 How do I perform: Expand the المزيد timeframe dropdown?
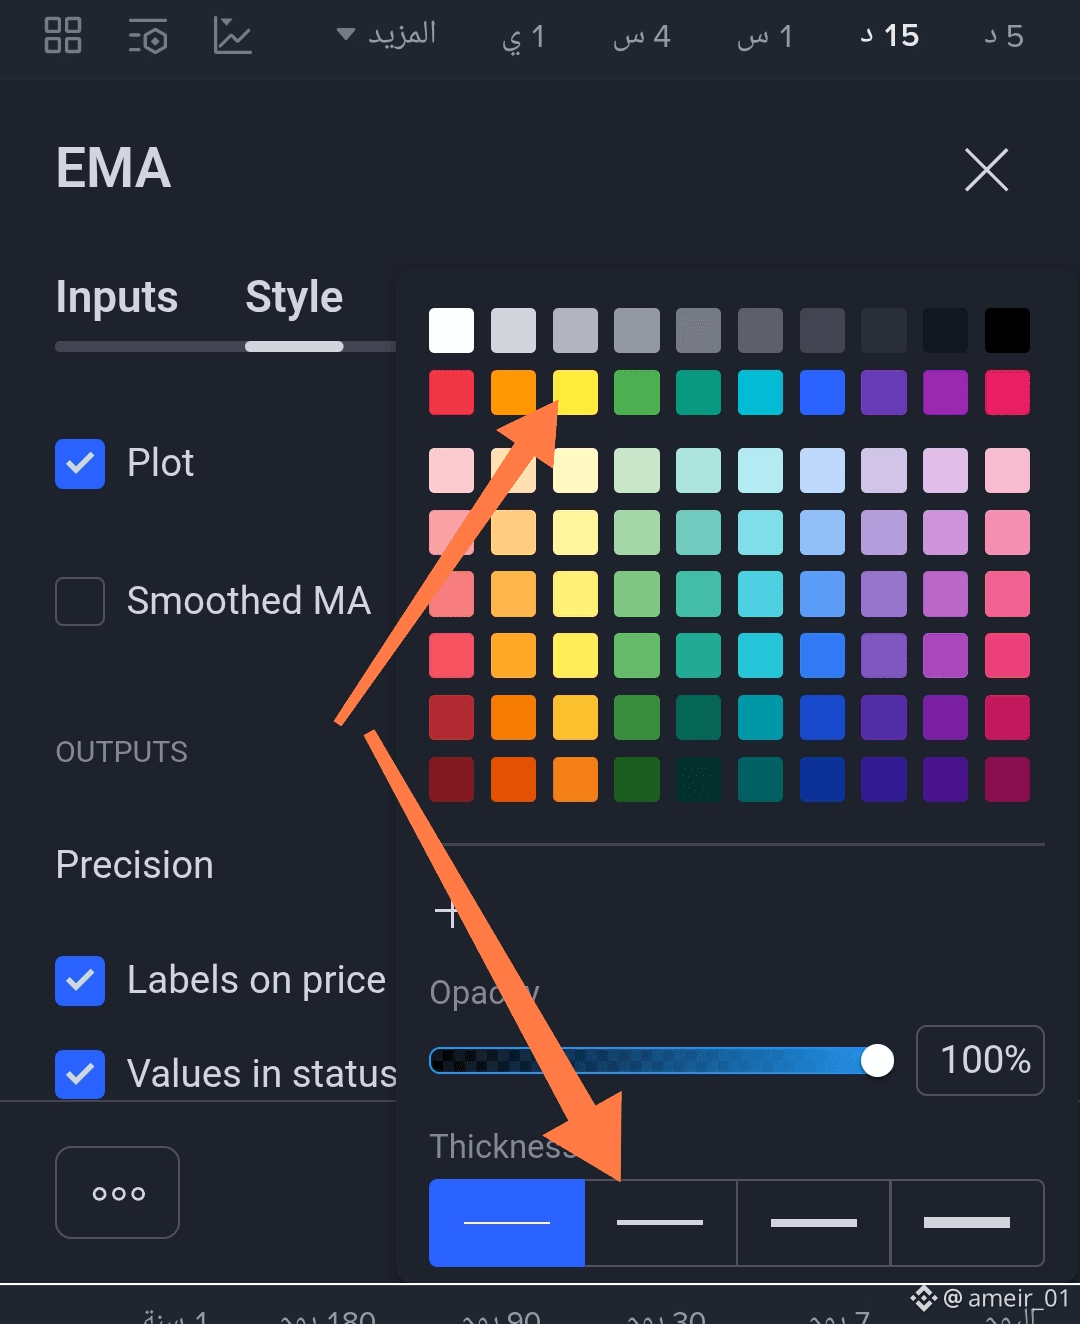tap(386, 36)
